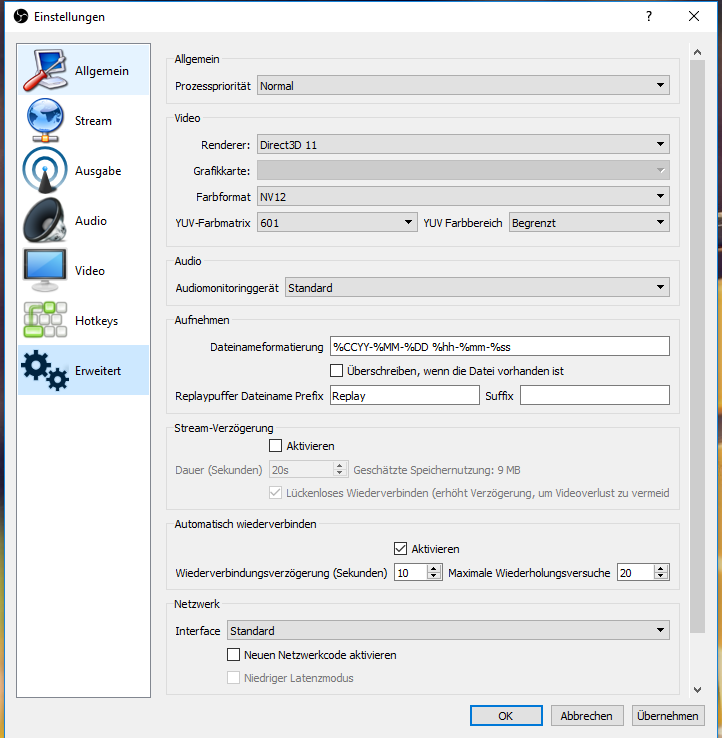
Task: Open Video settings monitor icon
Action: 44,270
